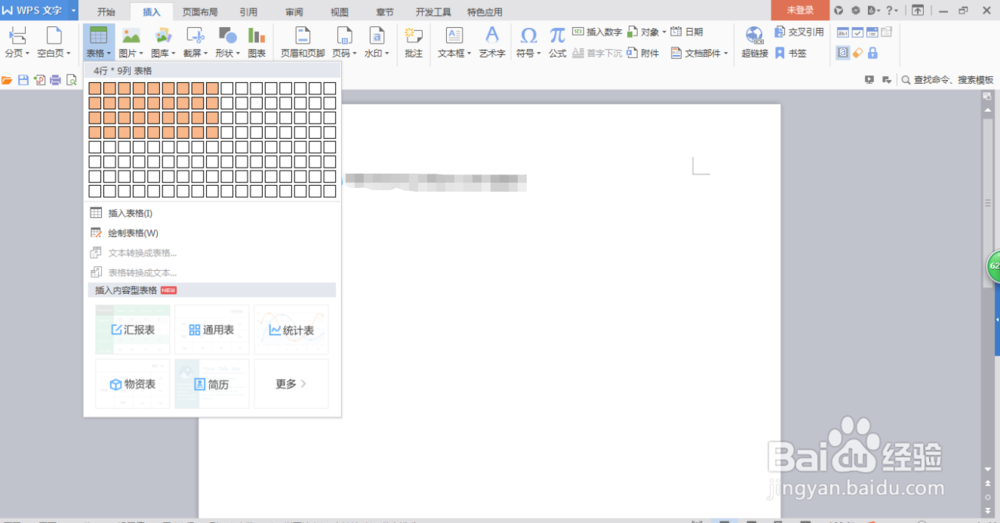Switch to the 开发工具 tab
This screenshot has height=523, width=1000.
(x=433, y=12)
